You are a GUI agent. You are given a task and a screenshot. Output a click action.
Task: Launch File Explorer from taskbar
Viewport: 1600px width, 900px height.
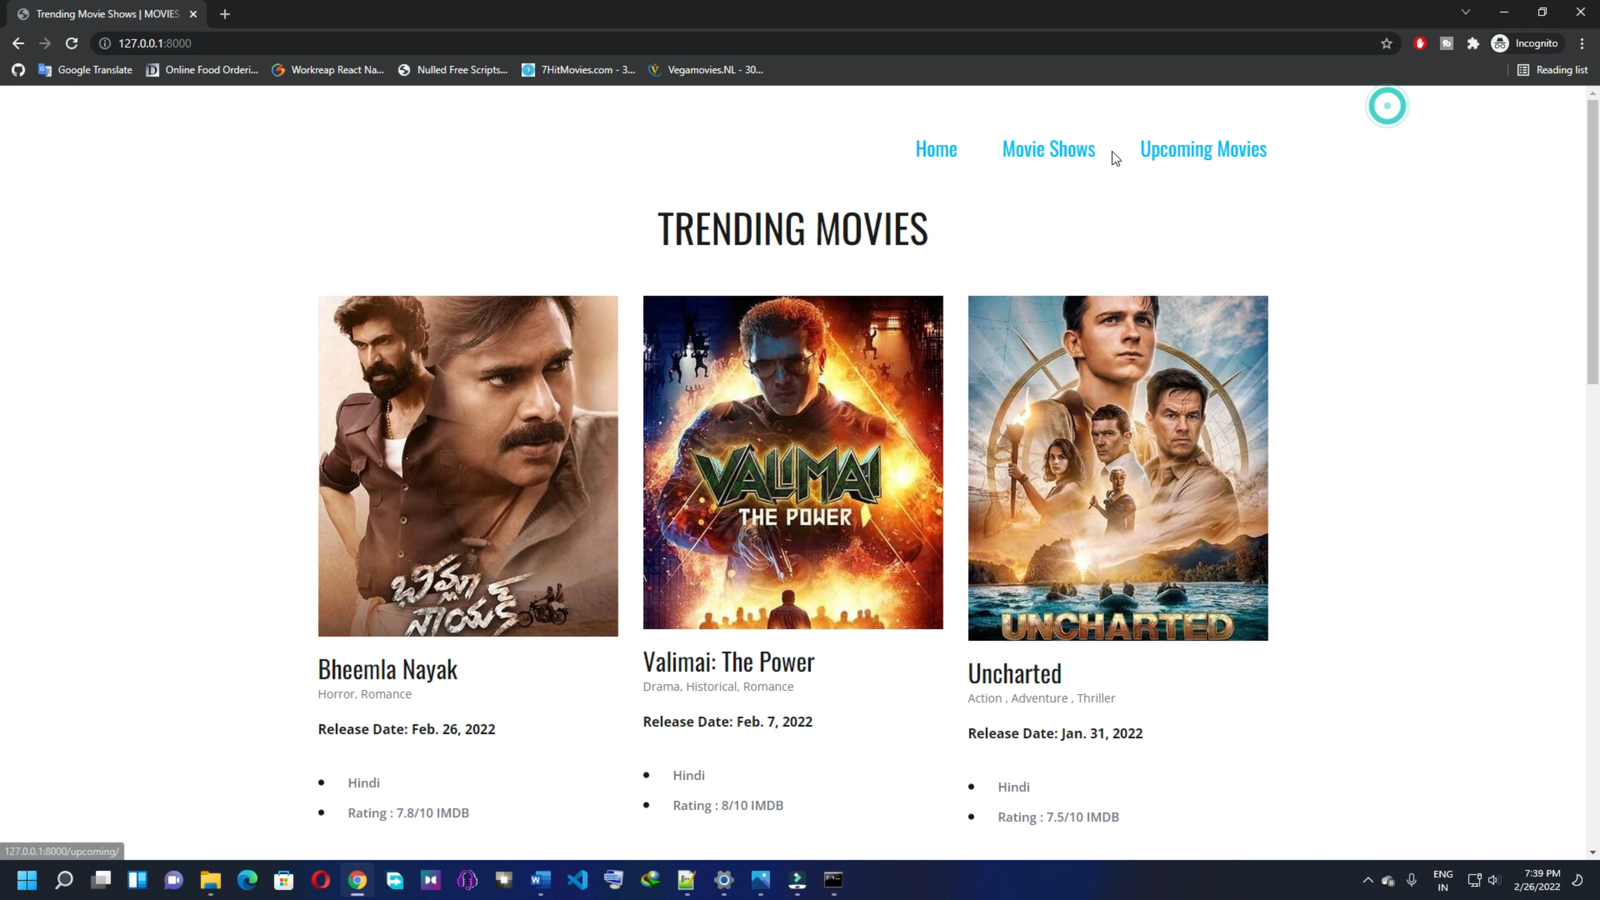210,880
